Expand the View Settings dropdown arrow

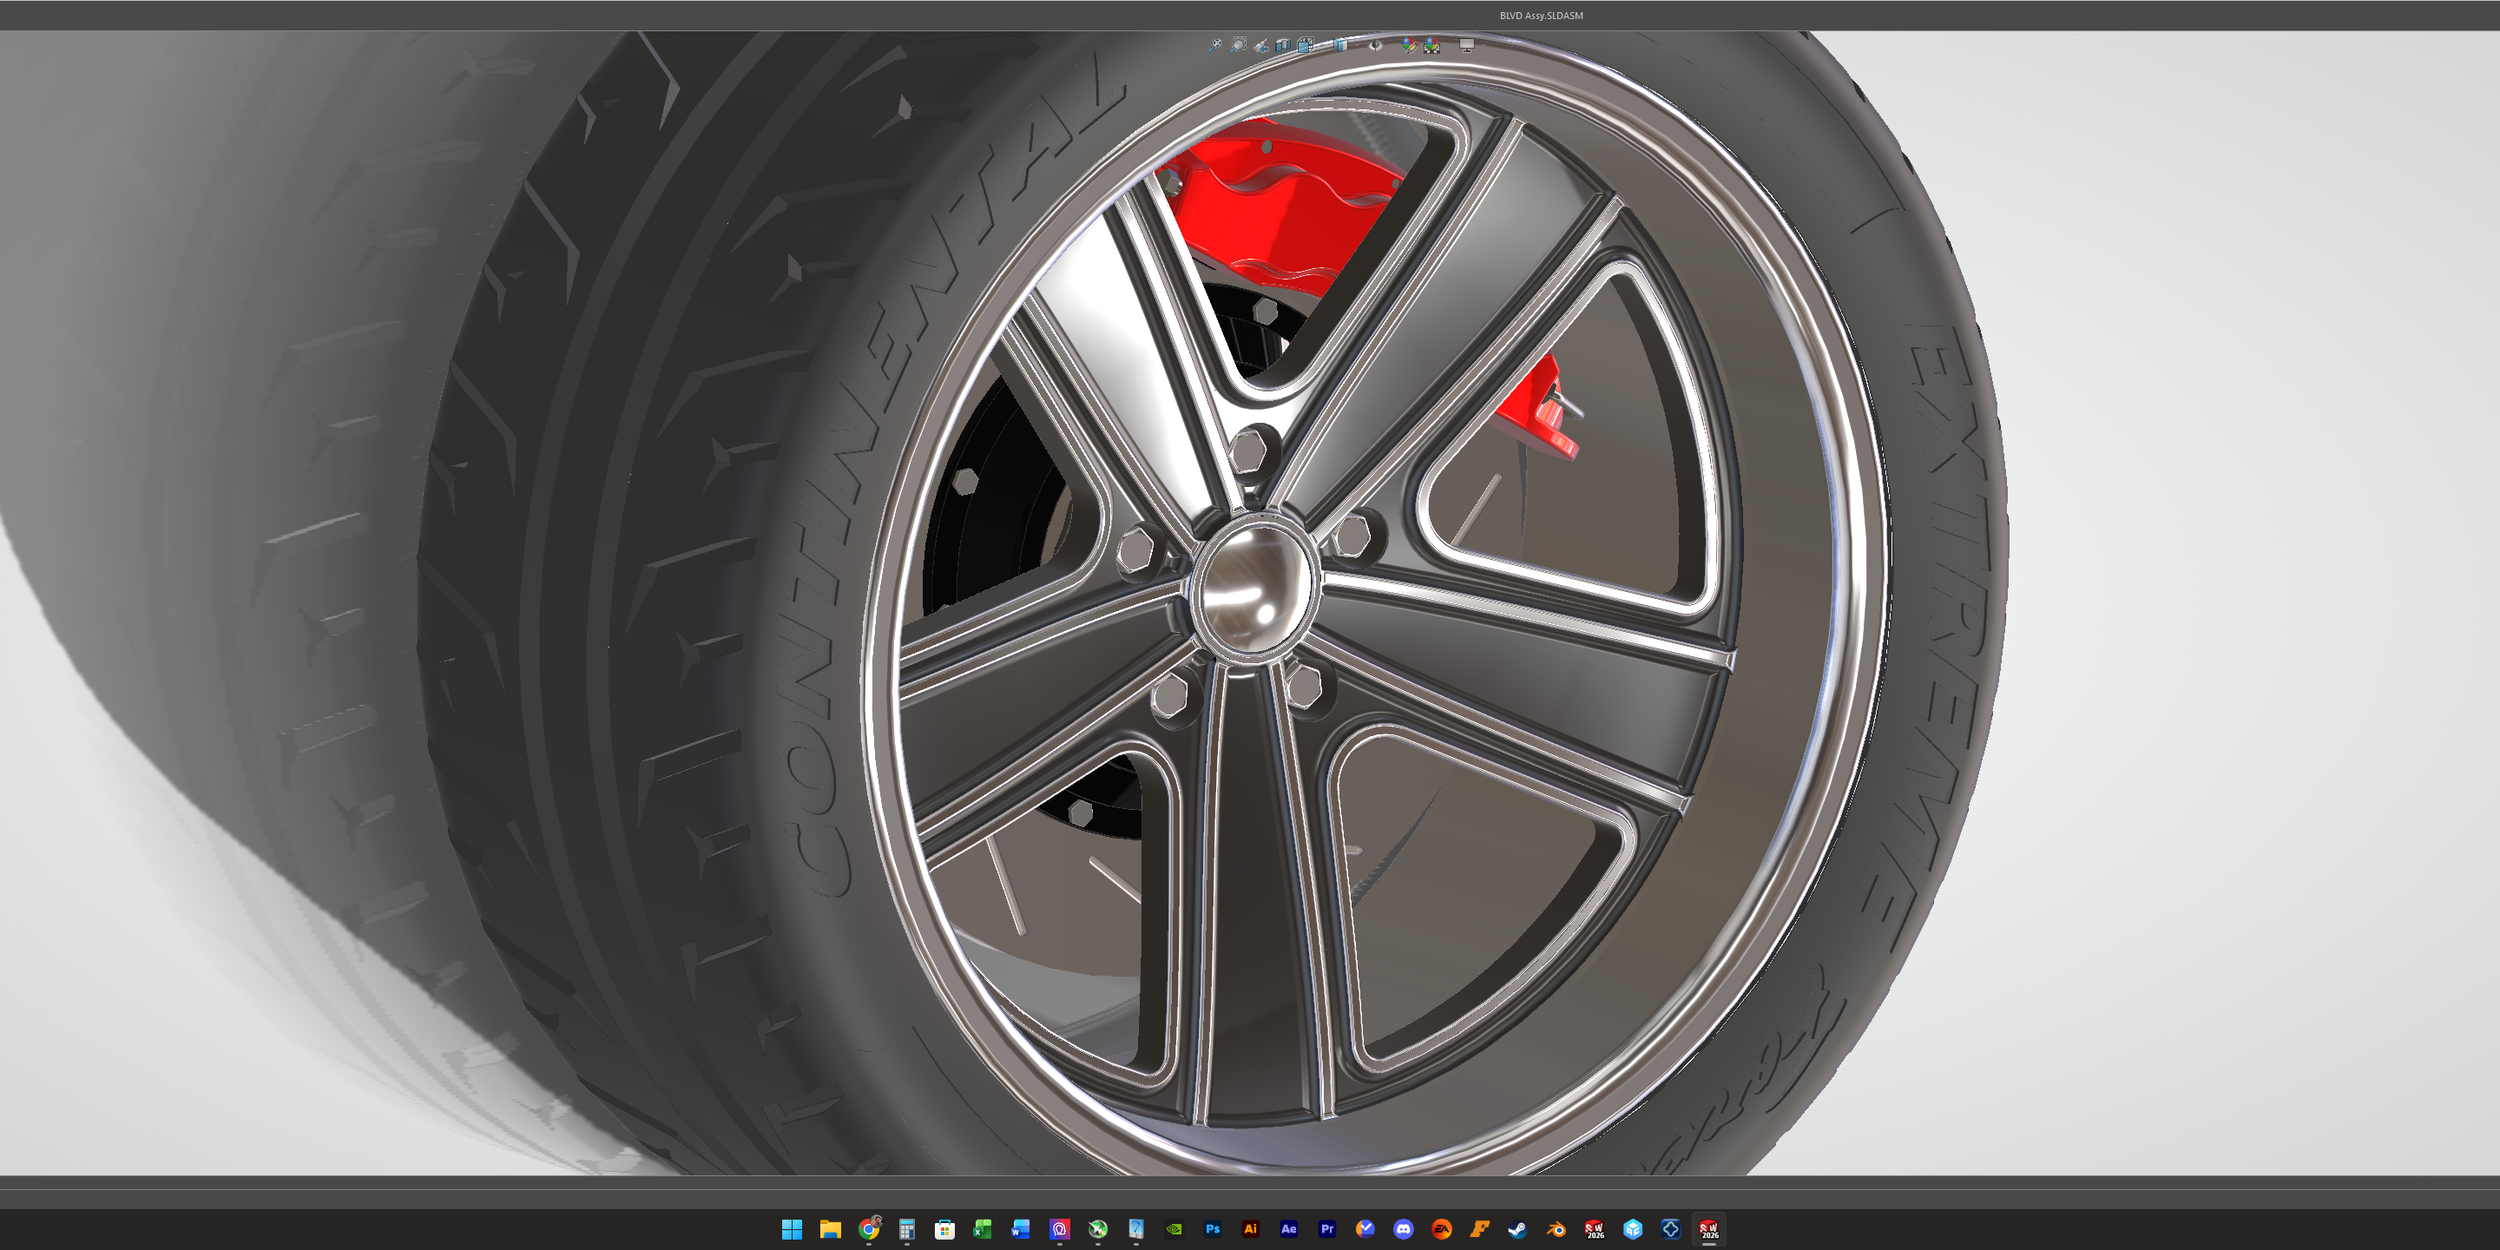(1484, 46)
